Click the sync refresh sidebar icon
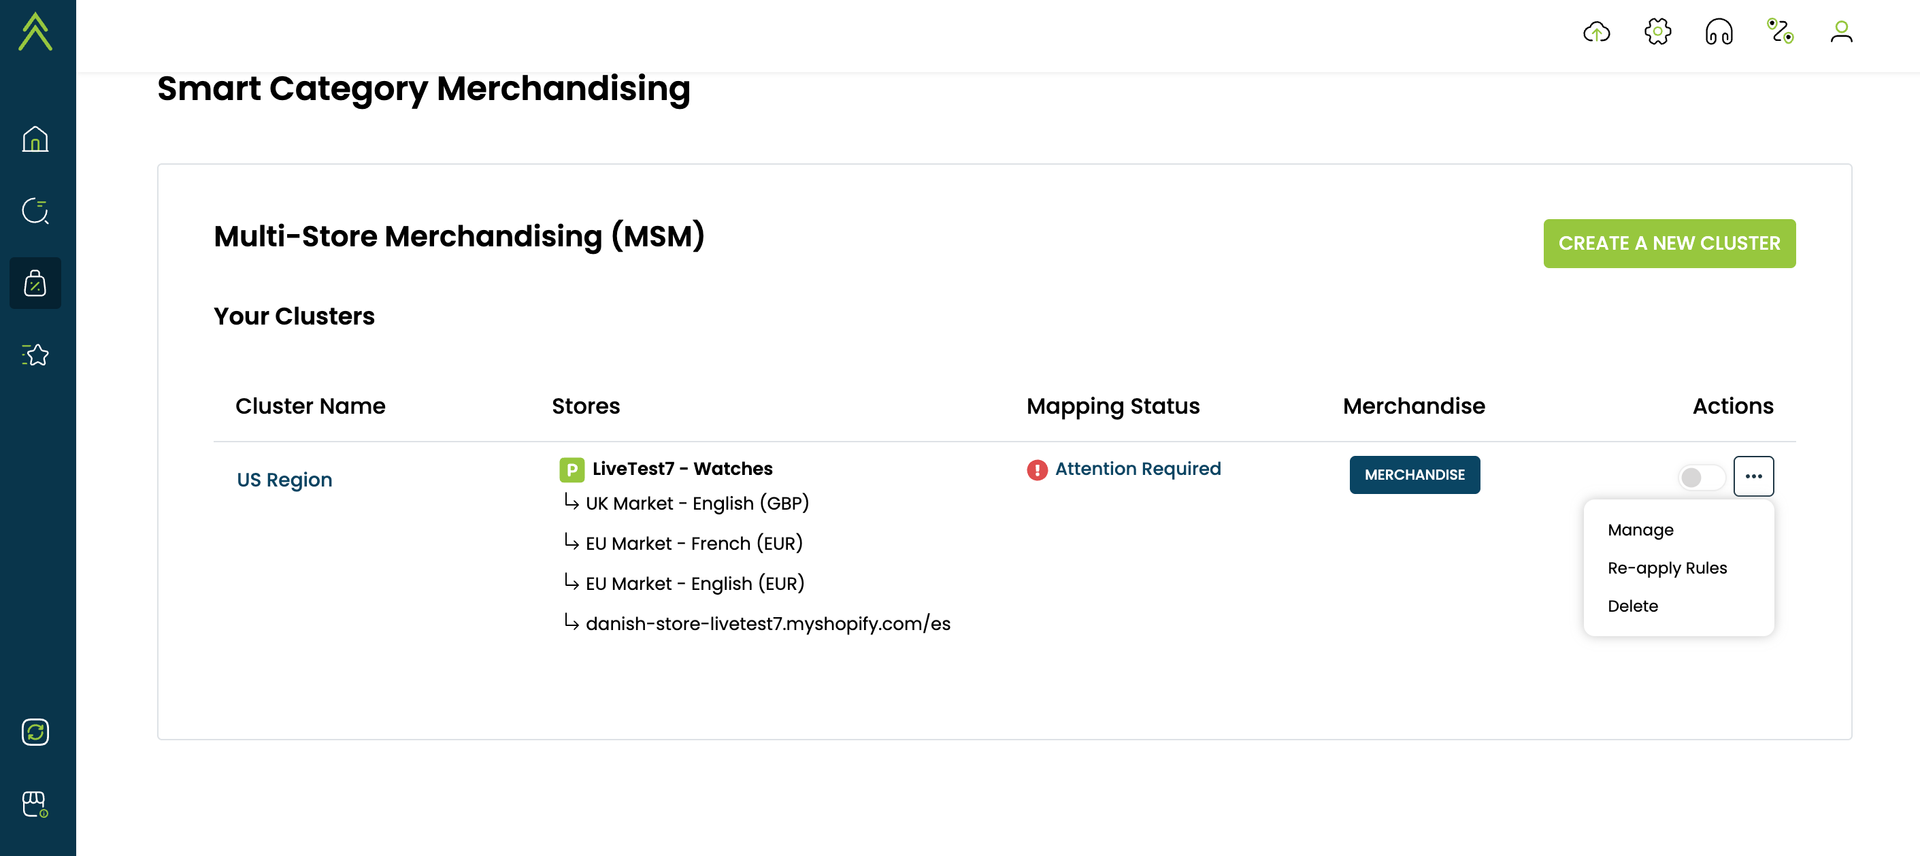The width and height of the screenshot is (1920, 856). pos(35,732)
